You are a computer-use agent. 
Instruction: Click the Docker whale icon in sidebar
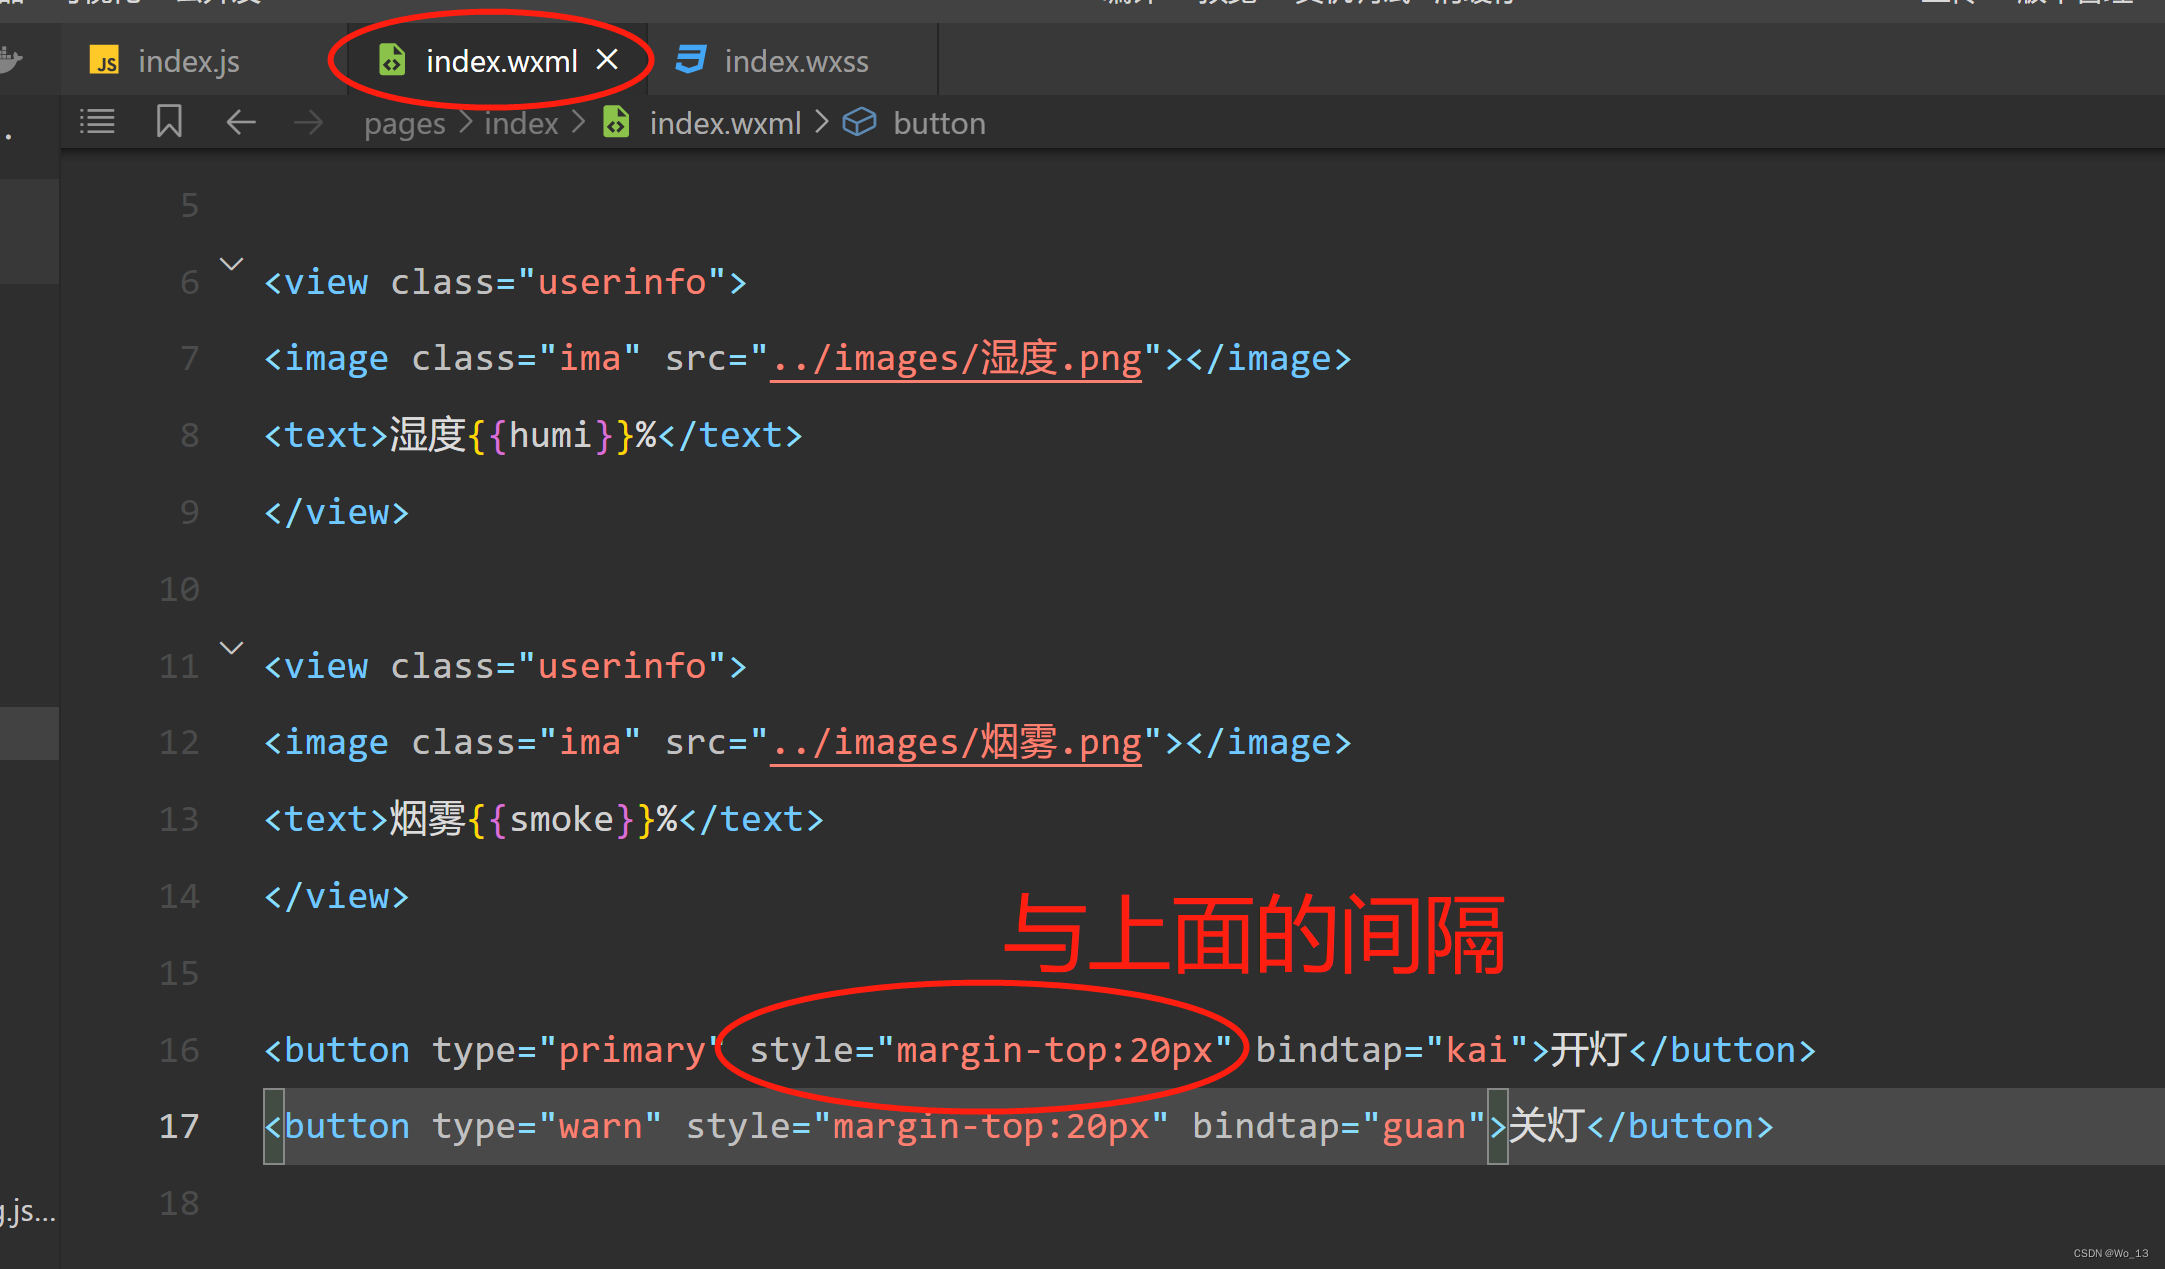[x=10, y=60]
